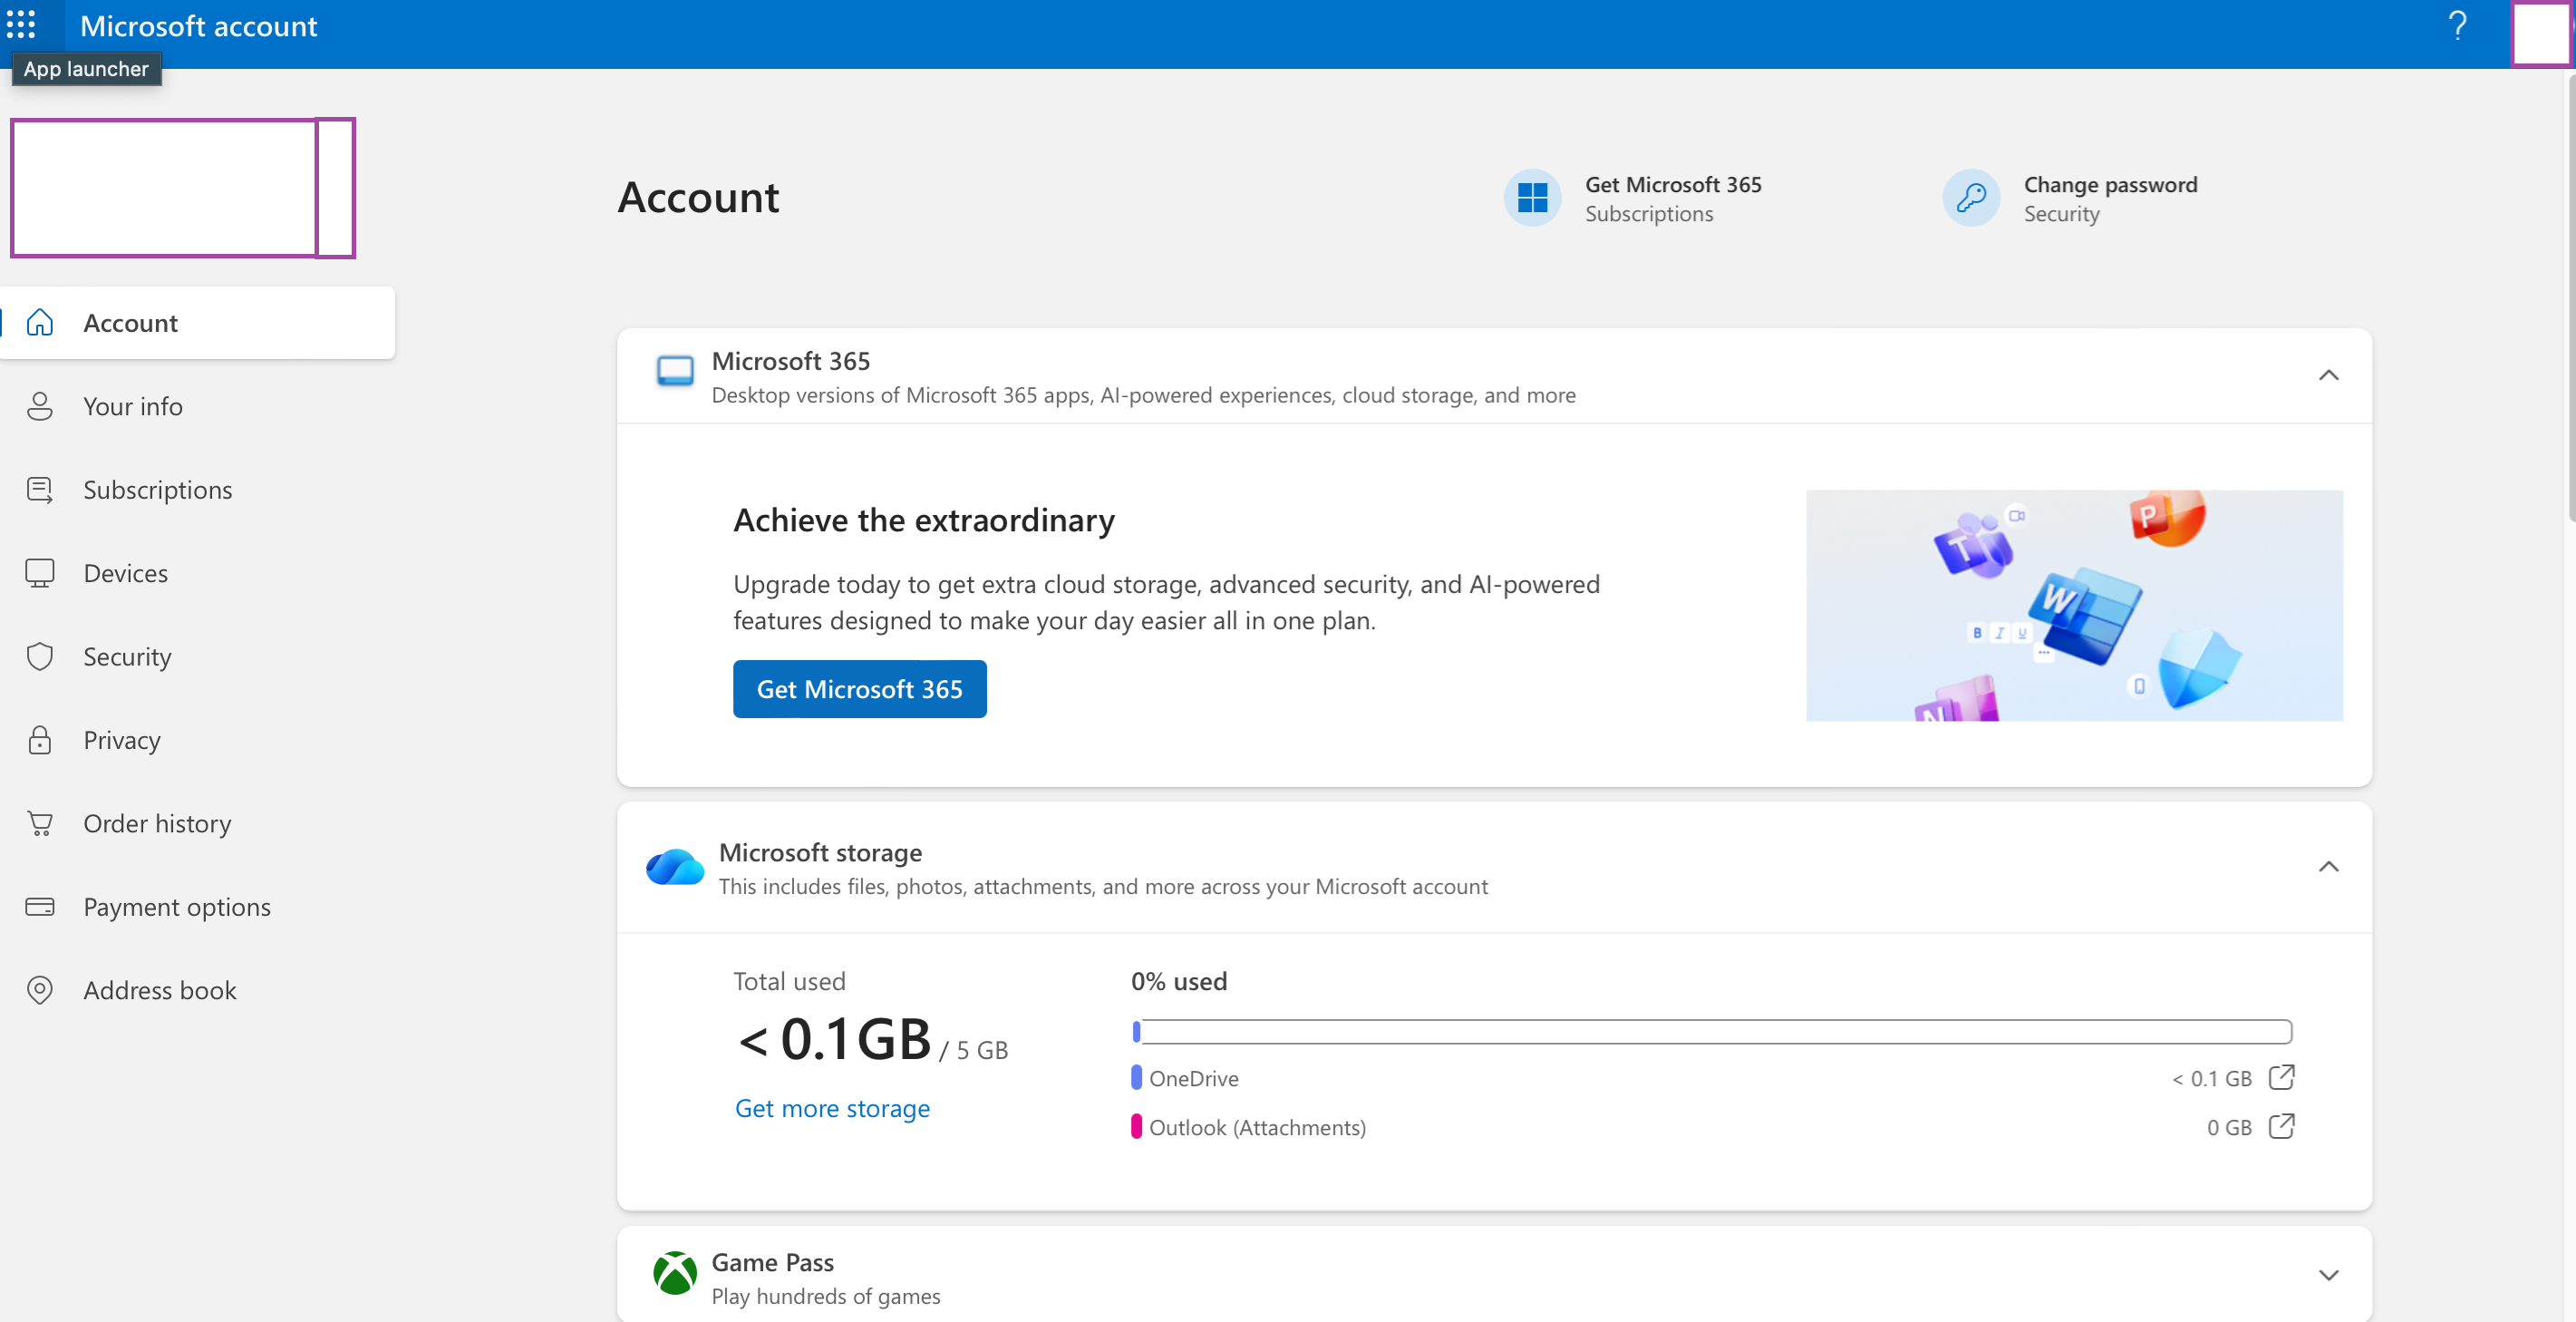Click the '< 0.1 GB' total storage value
Screen dimensions: 2576x1322
tap(835, 1039)
